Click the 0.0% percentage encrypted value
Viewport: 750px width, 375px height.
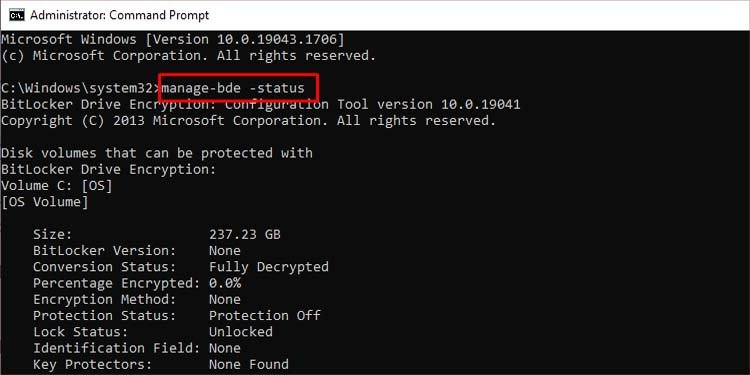(x=225, y=283)
